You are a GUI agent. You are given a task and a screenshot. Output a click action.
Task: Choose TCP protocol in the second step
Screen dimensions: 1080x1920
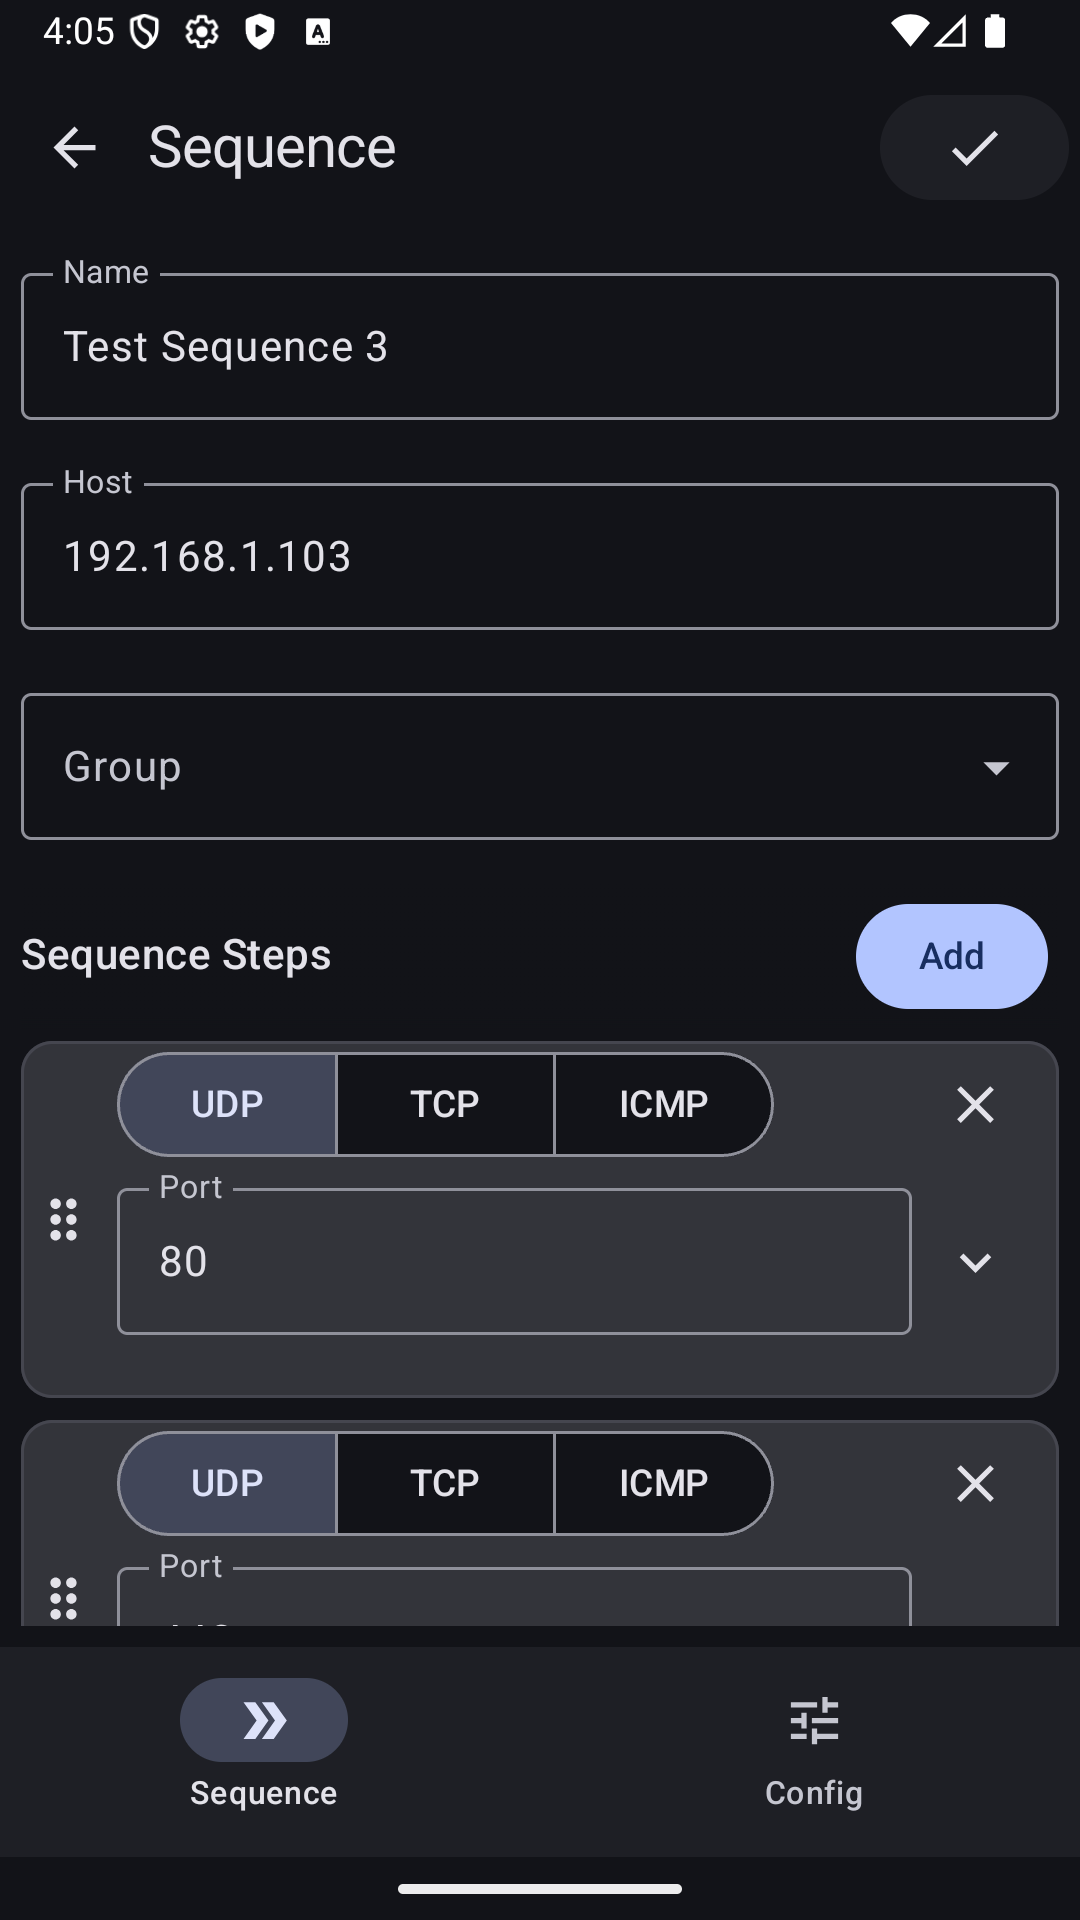pyautogui.click(x=445, y=1484)
